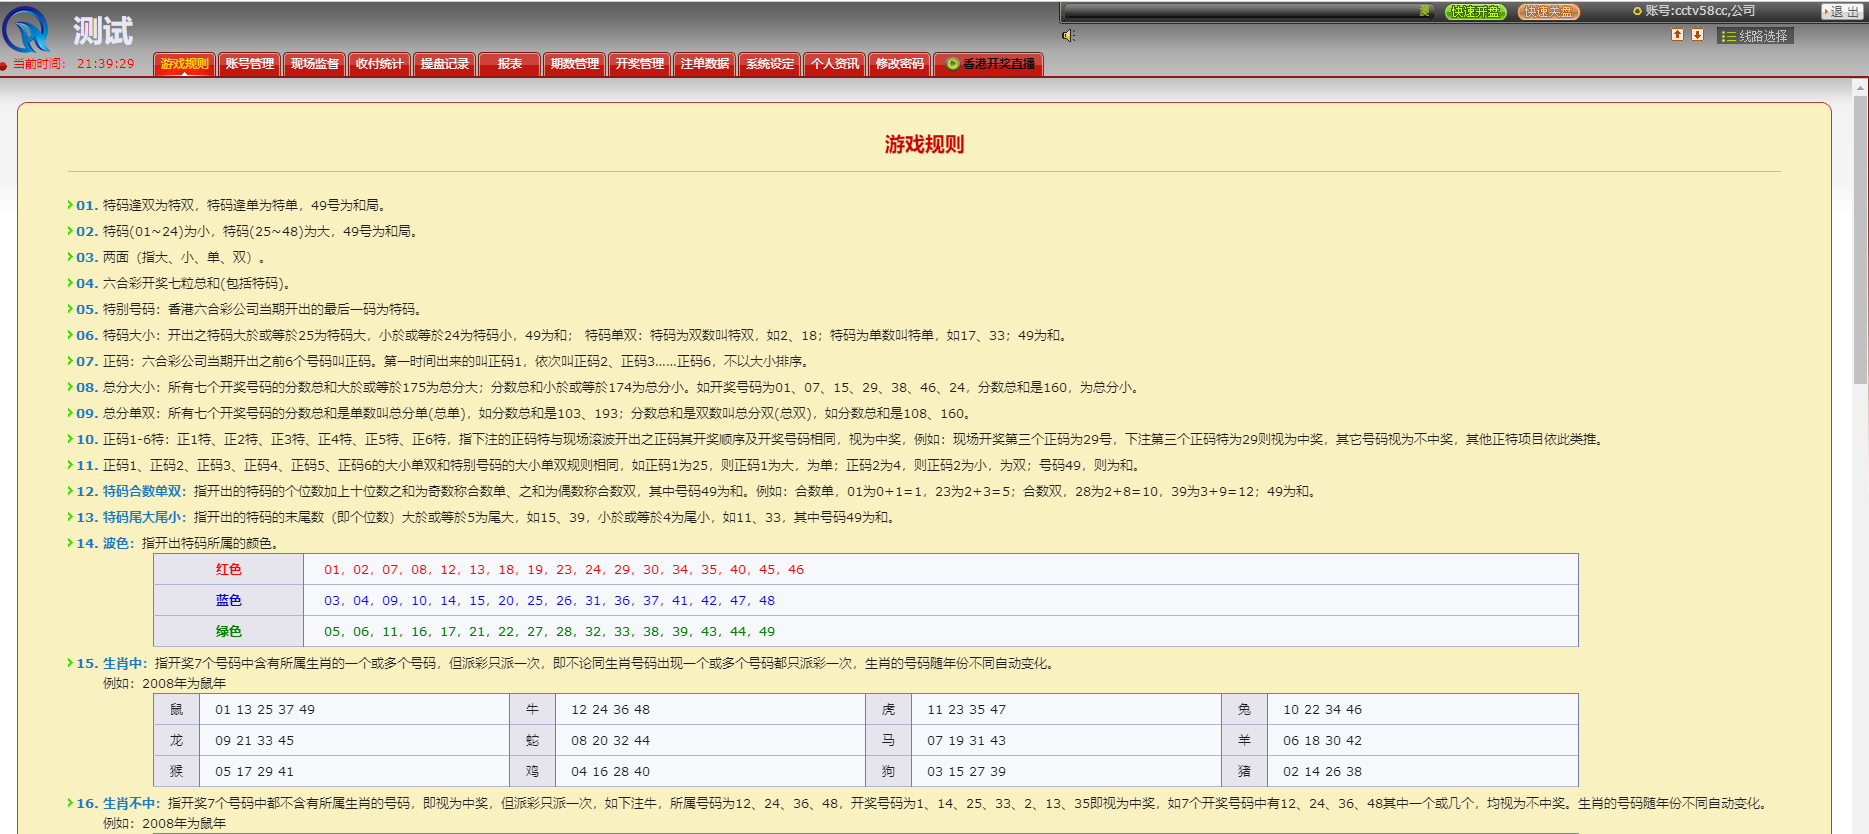The width and height of the screenshot is (1869, 834).
Task: Click the vertical scrollbar thumb
Action: [1860, 240]
